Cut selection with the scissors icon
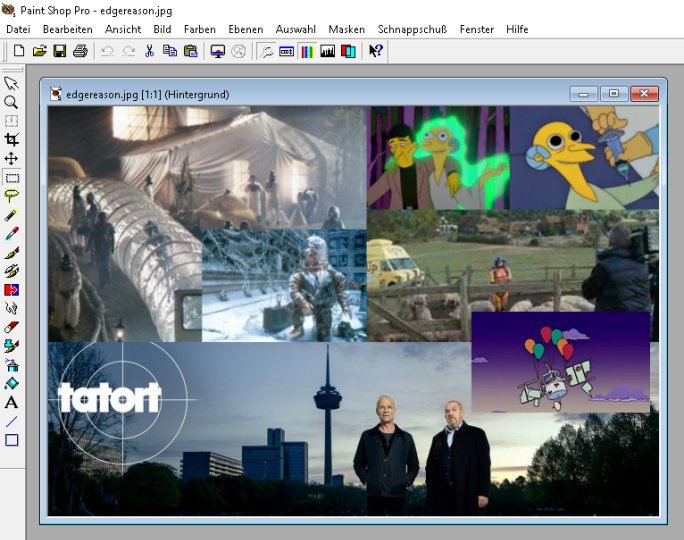This screenshot has width=684, height=540. 149,51
